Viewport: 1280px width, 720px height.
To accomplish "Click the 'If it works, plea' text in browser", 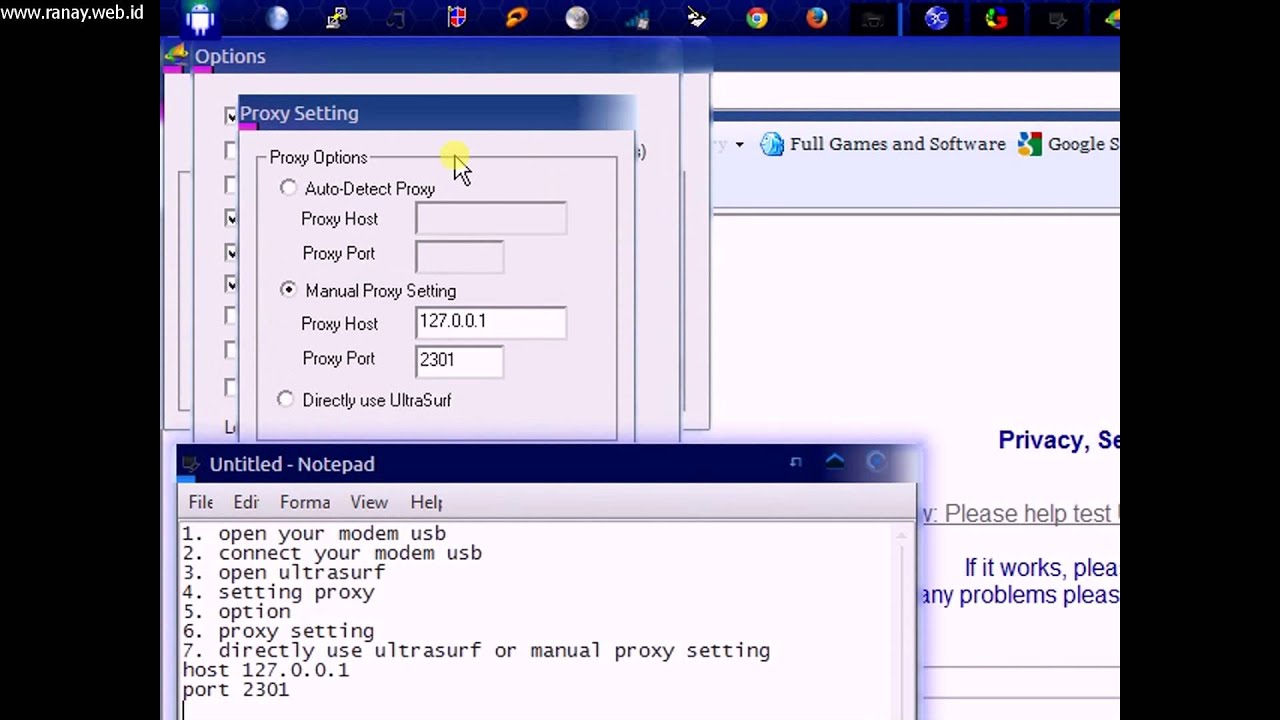I will (x=1041, y=568).
